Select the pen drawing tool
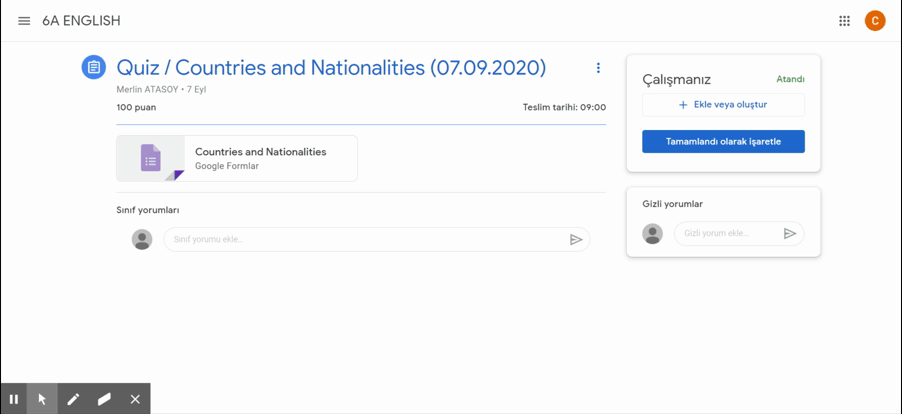The width and height of the screenshot is (902, 414). coord(73,399)
